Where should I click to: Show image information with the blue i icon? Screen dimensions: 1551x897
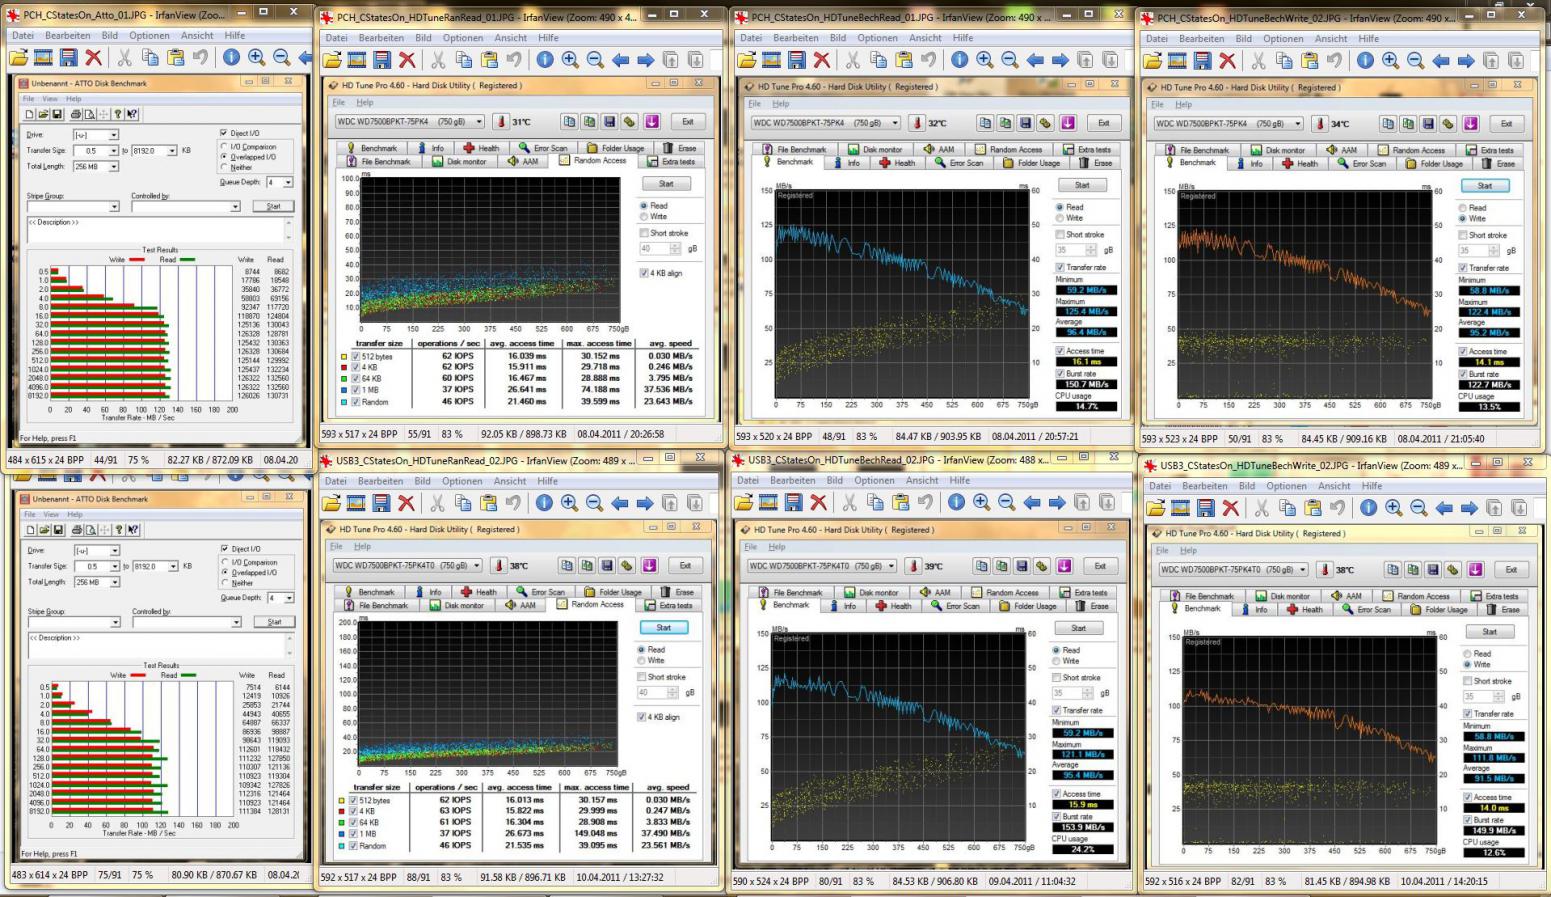pyautogui.click(x=232, y=56)
